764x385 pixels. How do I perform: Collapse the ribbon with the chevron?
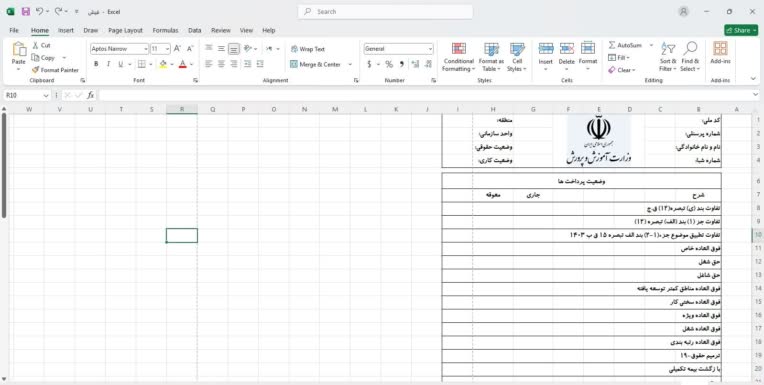coord(753,78)
